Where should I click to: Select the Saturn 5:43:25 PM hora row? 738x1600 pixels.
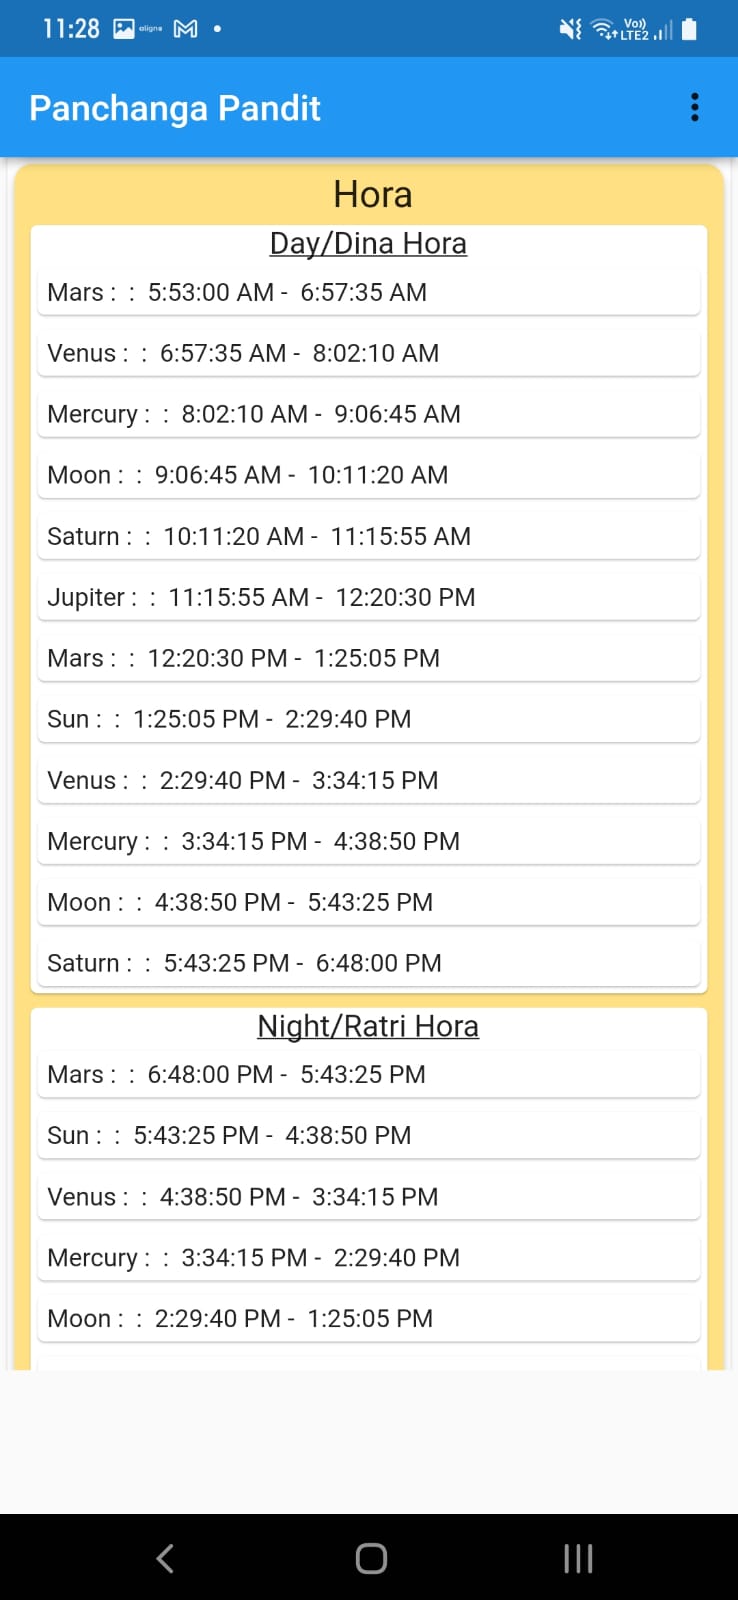tap(368, 964)
